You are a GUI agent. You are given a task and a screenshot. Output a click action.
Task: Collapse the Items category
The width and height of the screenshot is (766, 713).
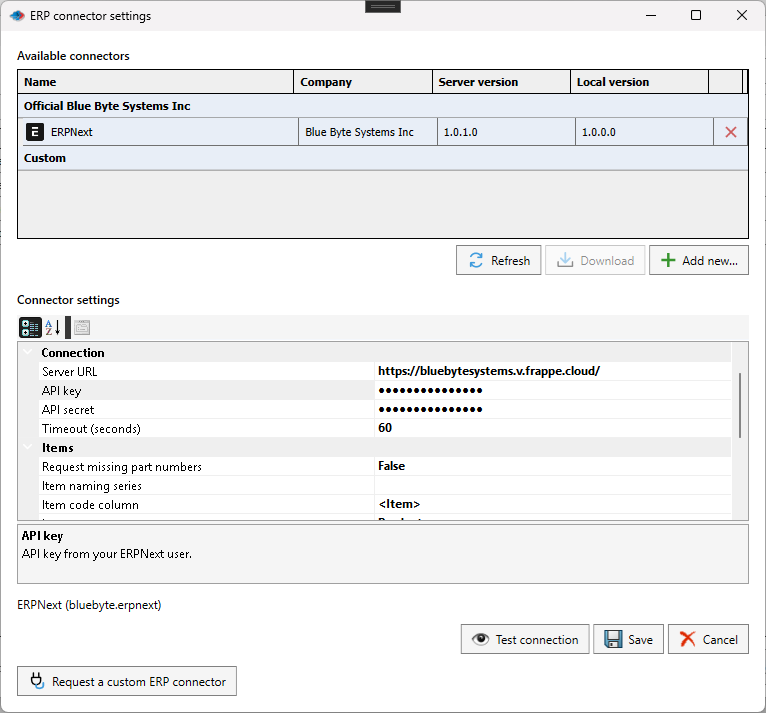28,448
